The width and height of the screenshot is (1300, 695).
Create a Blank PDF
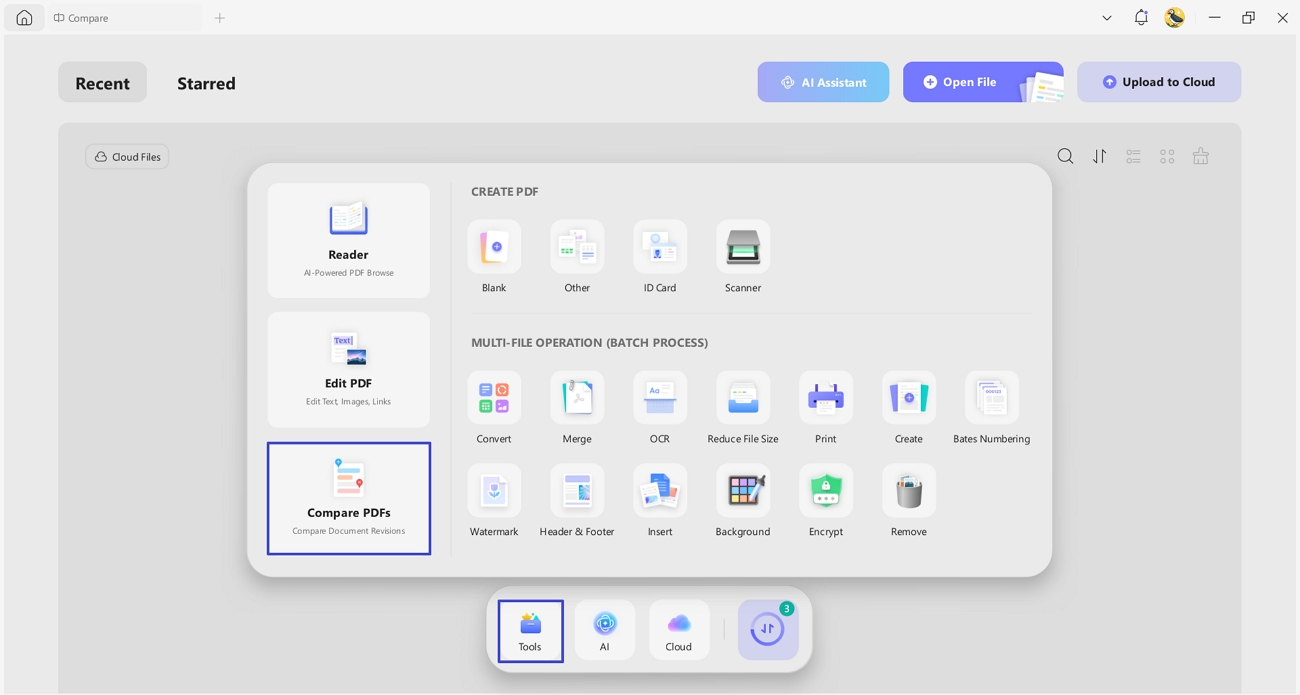tap(494, 247)
